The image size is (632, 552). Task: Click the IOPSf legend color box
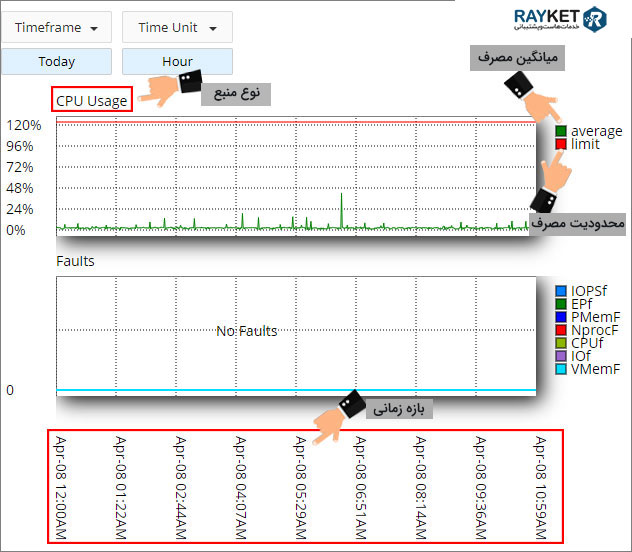pos(561,291)
